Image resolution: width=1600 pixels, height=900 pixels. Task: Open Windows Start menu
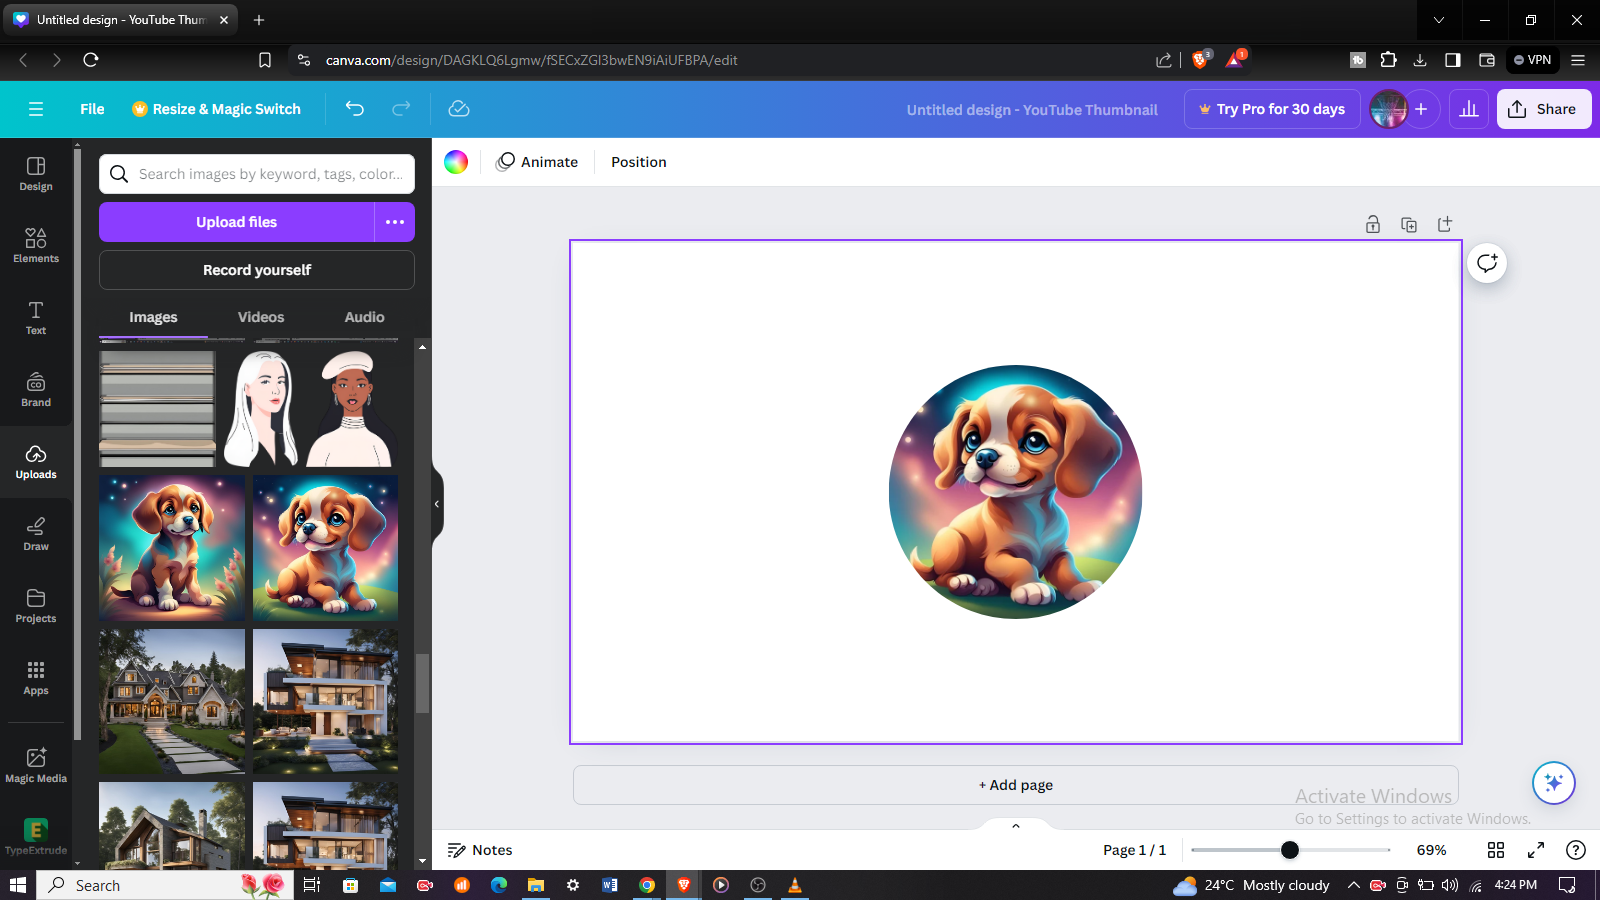[x=17, y=885]
